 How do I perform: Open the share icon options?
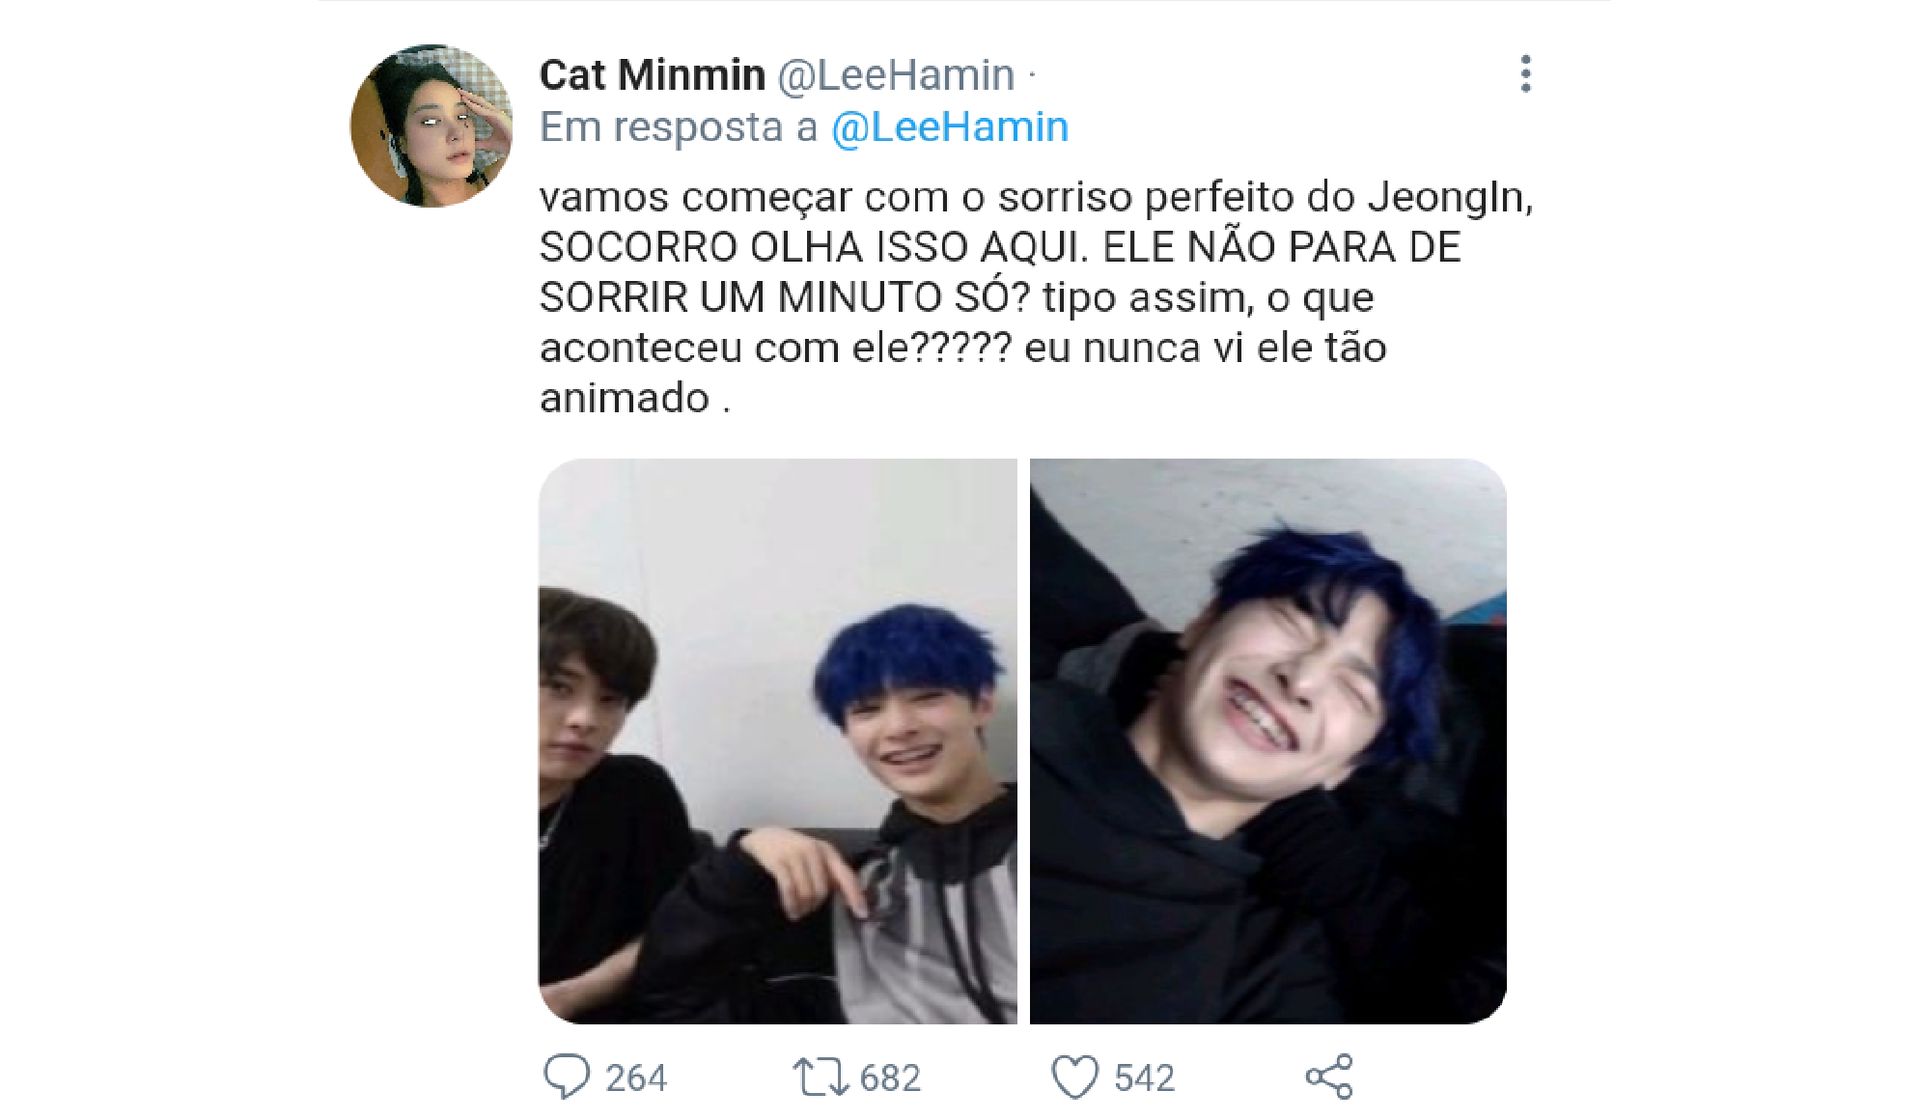[1329, 1077]
